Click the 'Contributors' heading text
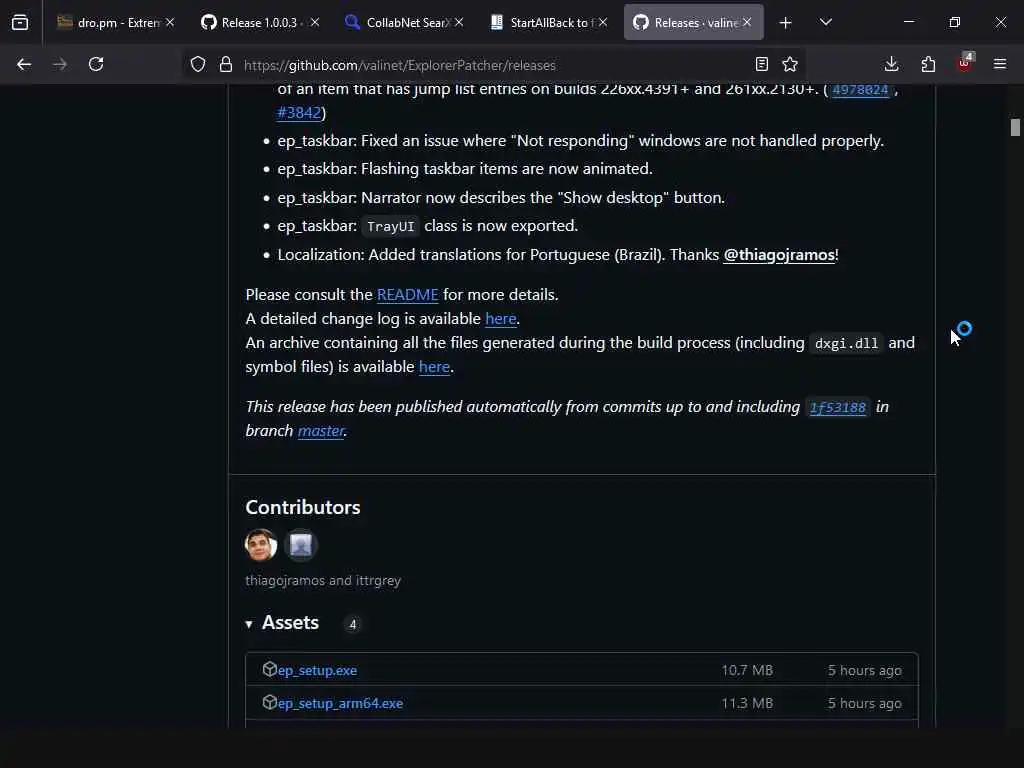This screenshot has height=768, width=1024. point(302,507)
